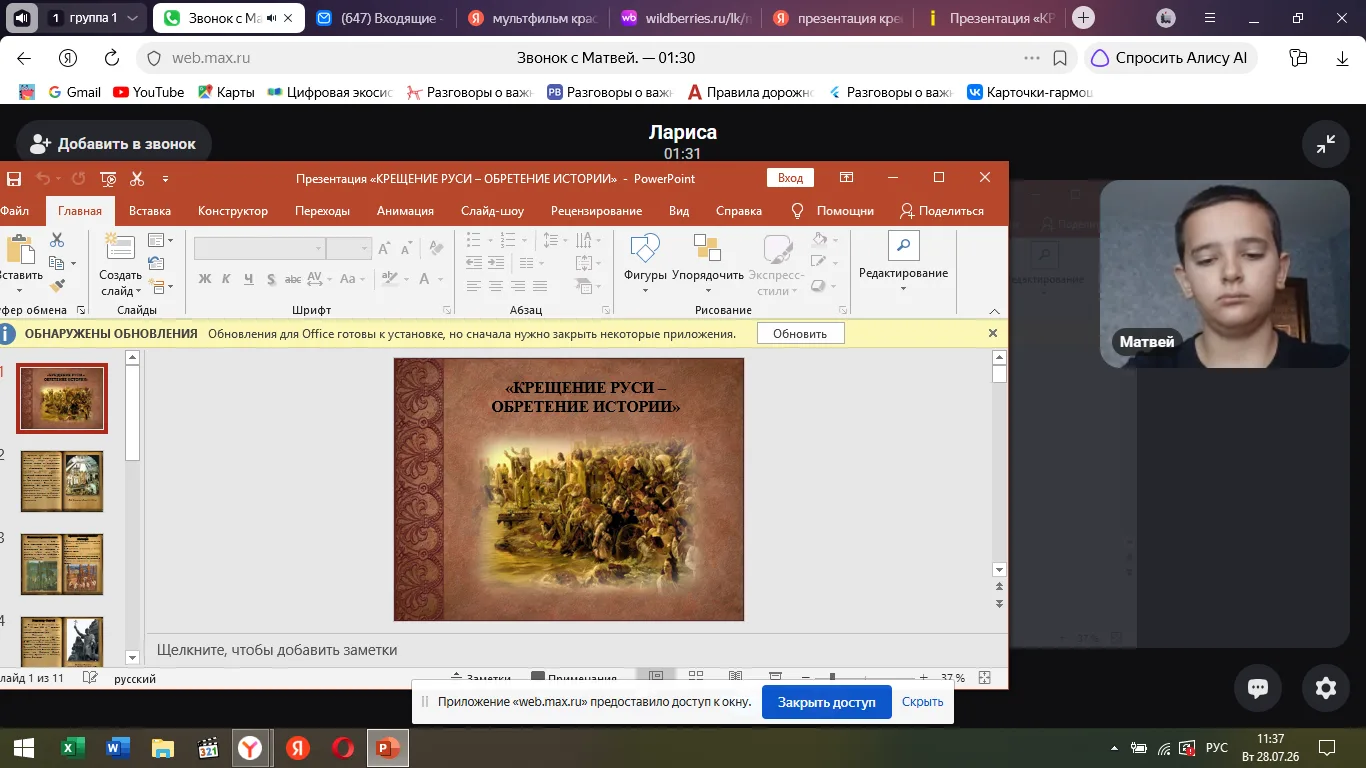Customize the Quick Access Toolbar dropdown

click(x=166, y=179)
